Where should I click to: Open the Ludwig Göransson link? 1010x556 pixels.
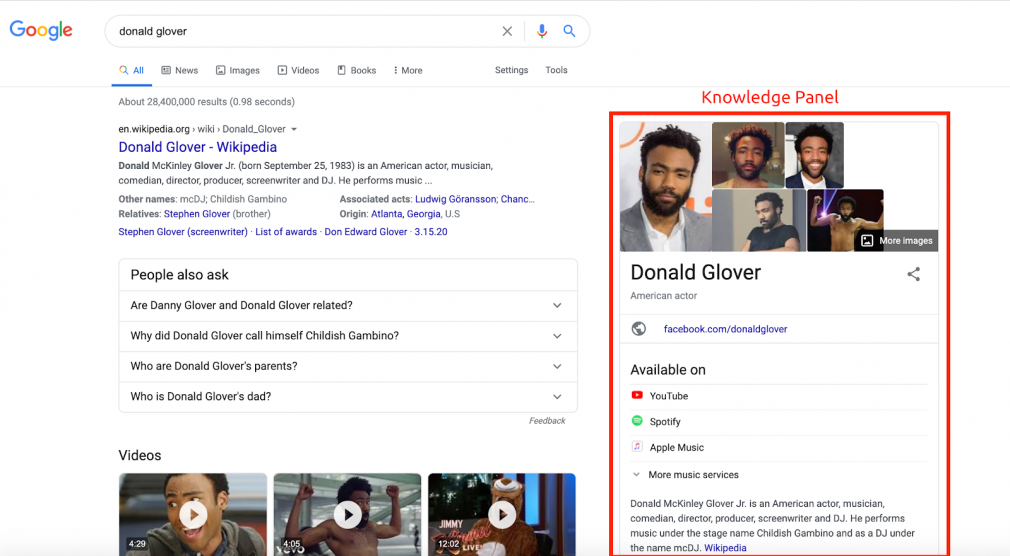click(x=455, y=199)
